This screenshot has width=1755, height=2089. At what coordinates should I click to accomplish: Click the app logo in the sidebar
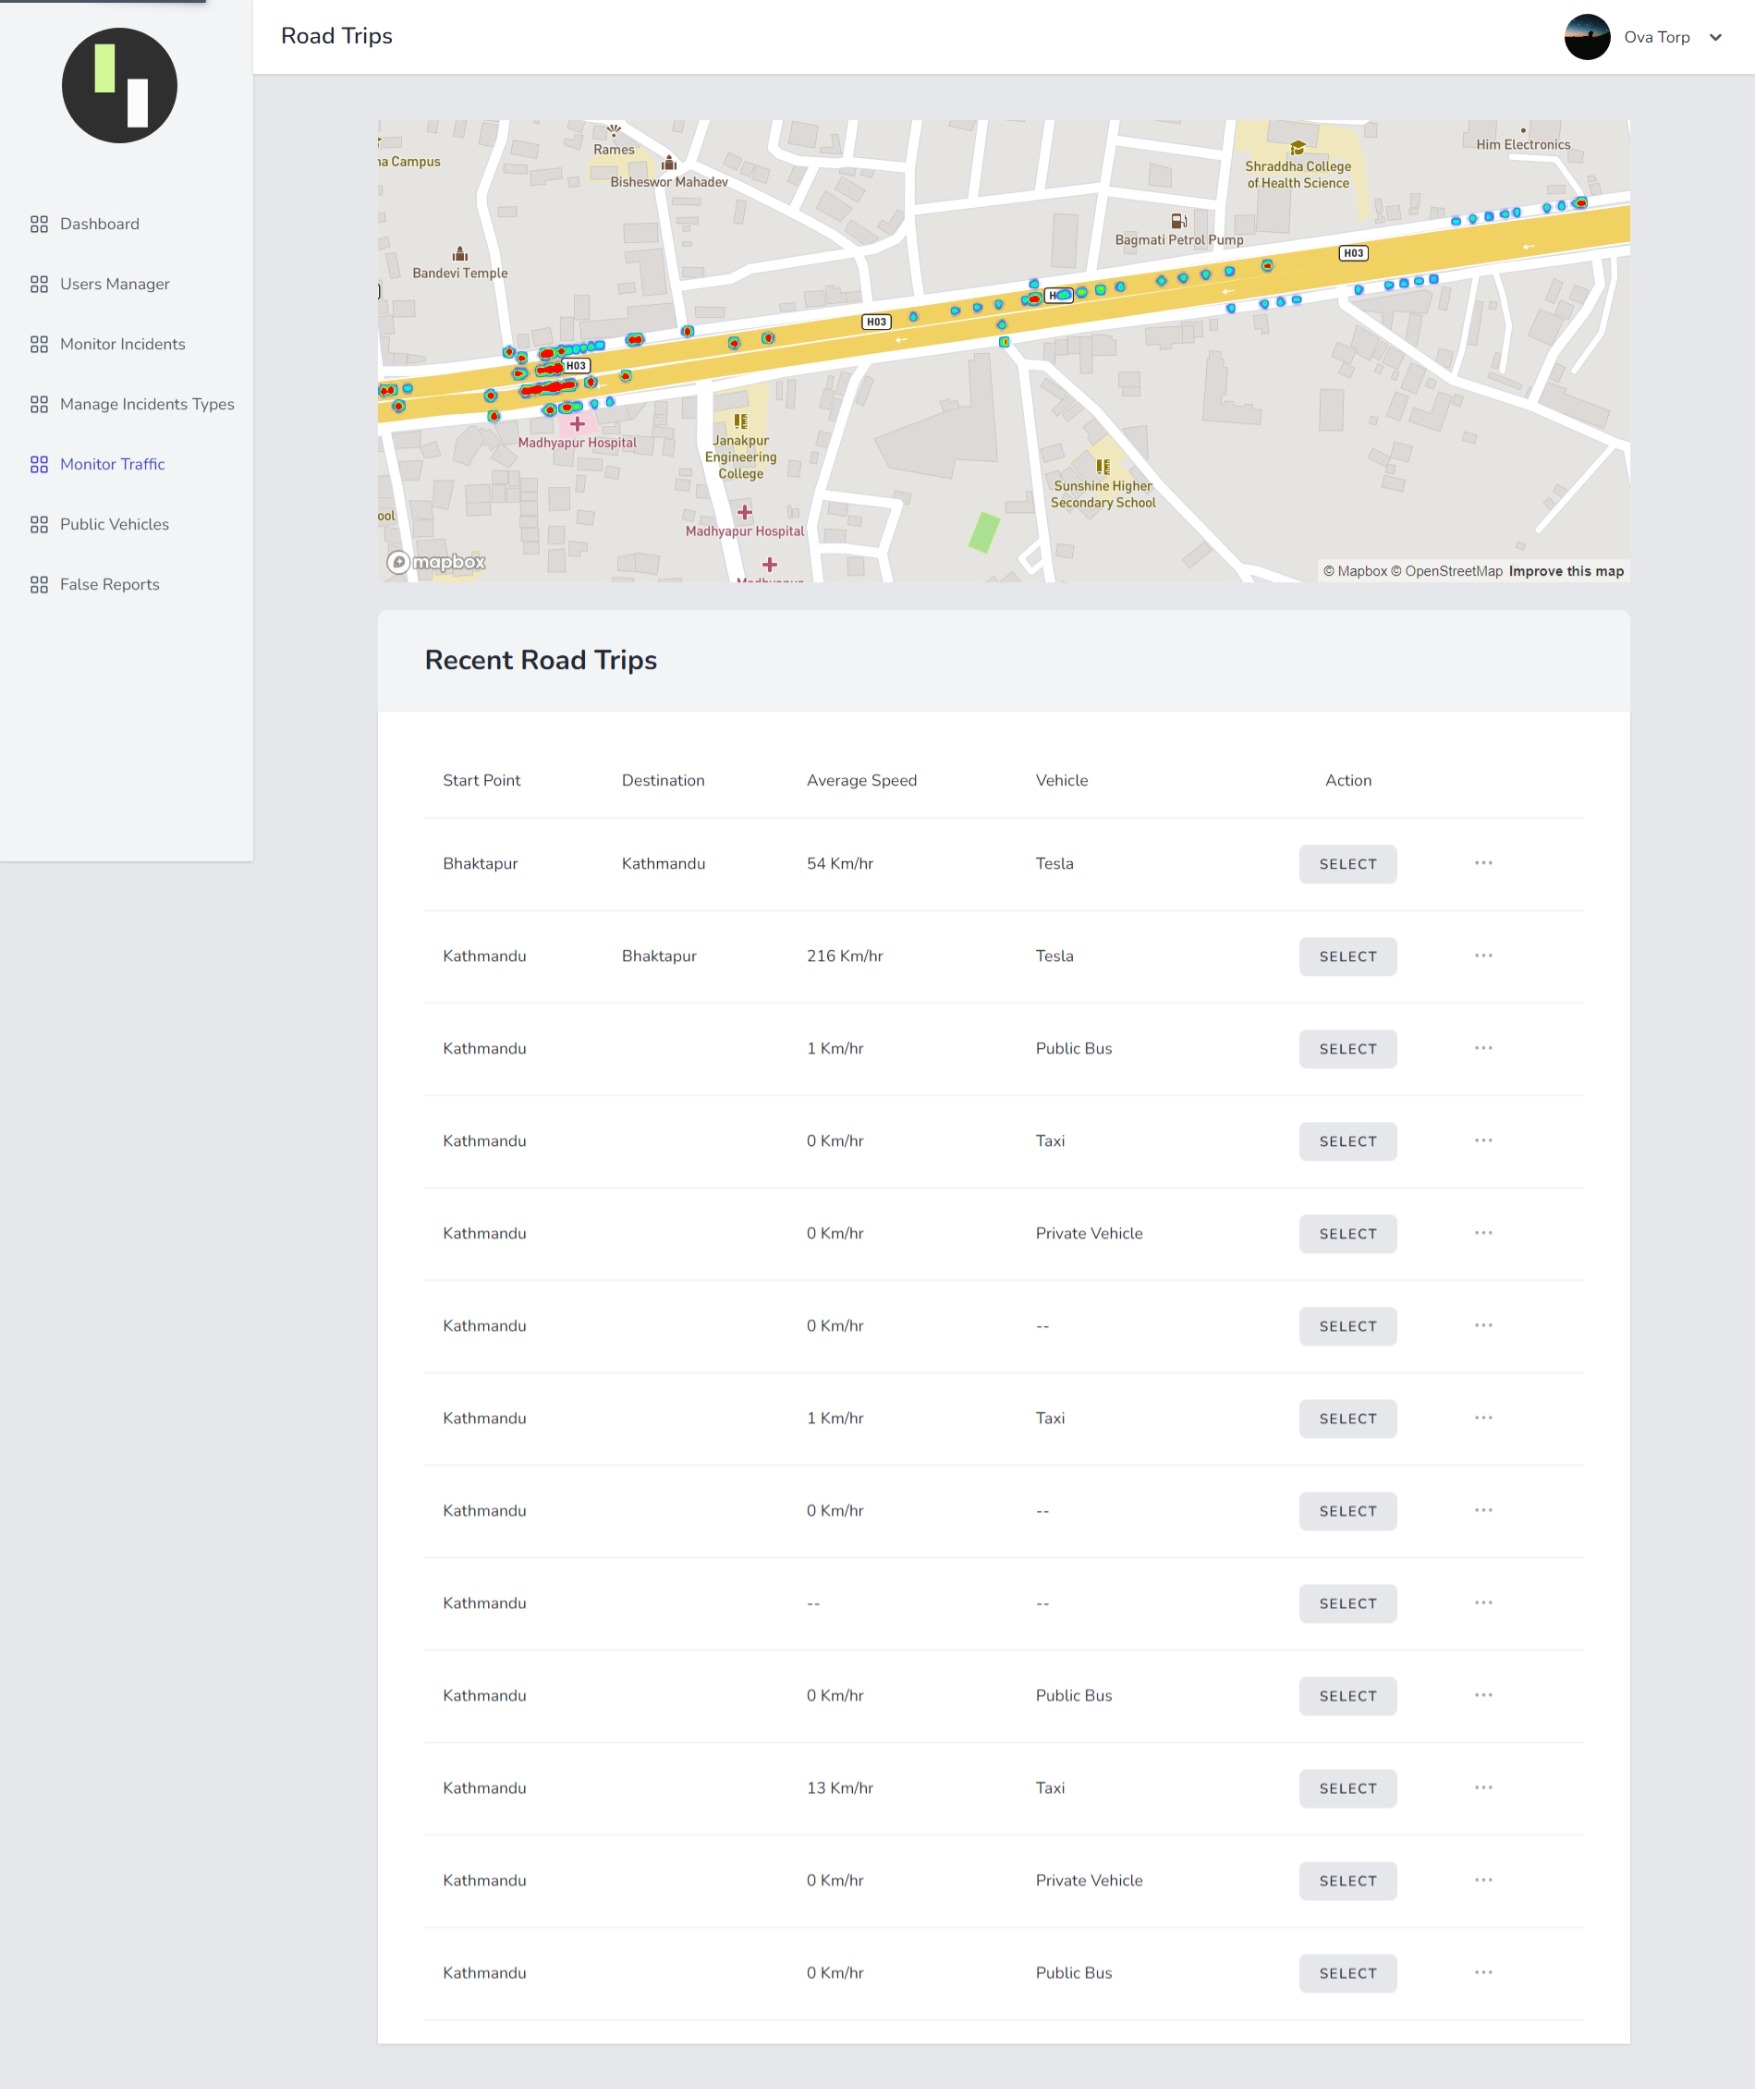pos(120,85)
